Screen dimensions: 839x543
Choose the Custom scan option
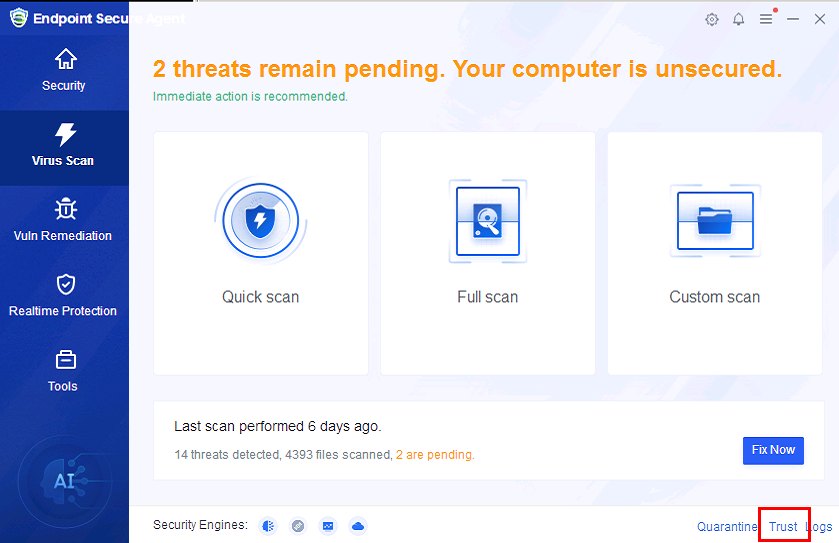pos(714,253)
